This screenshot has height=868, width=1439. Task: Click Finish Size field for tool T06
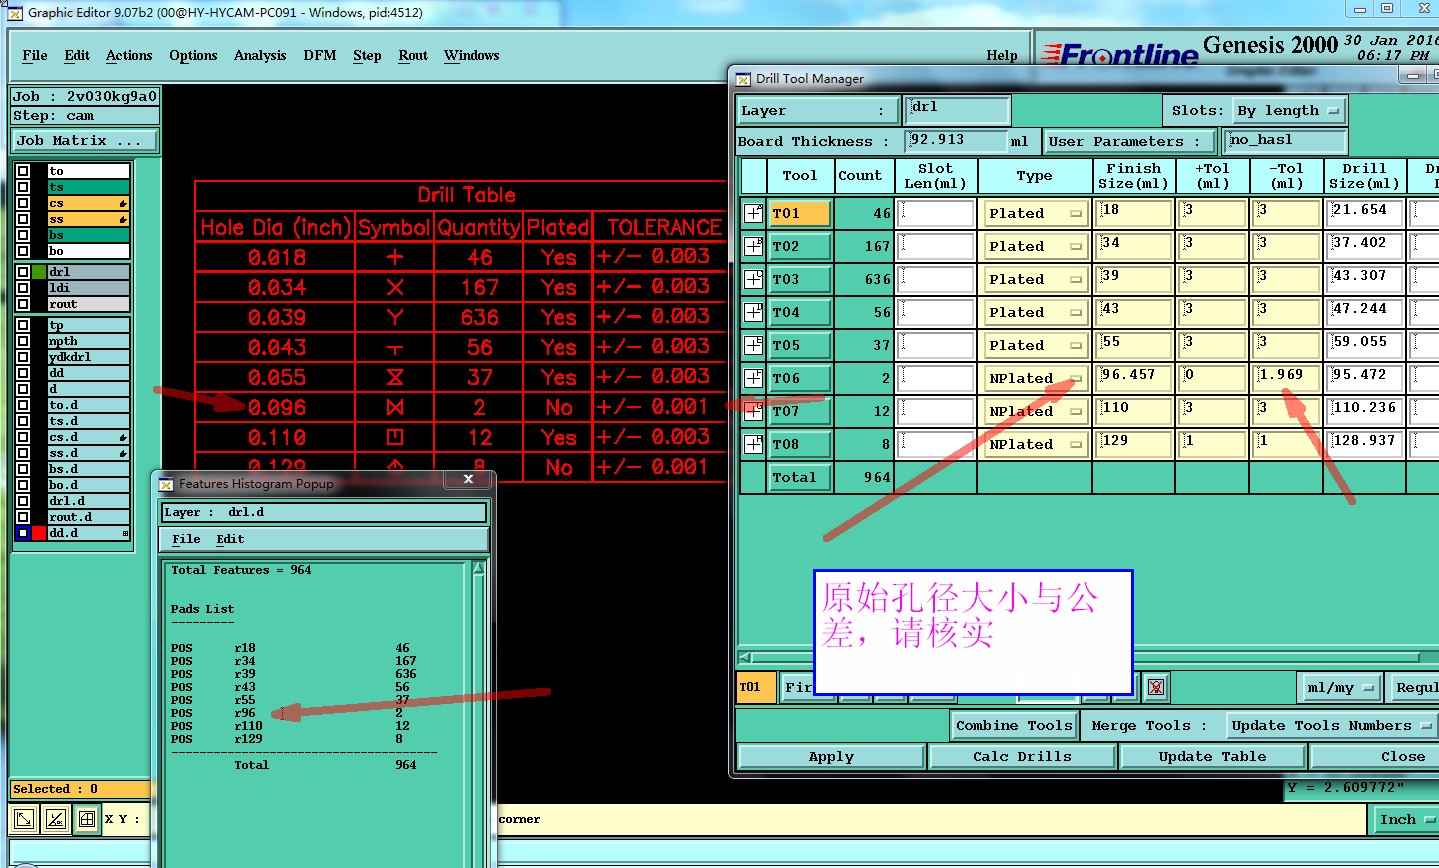click(1134, 378)
